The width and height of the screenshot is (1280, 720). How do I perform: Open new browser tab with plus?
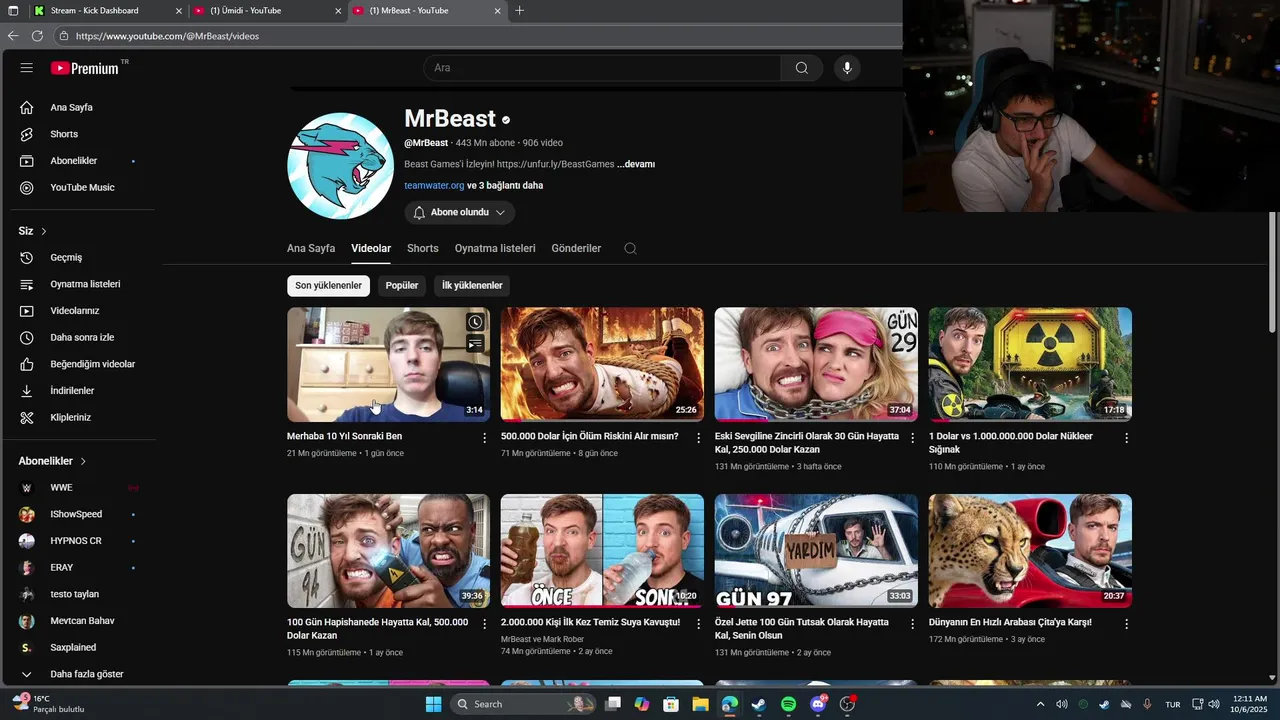[x=519, y=11]
